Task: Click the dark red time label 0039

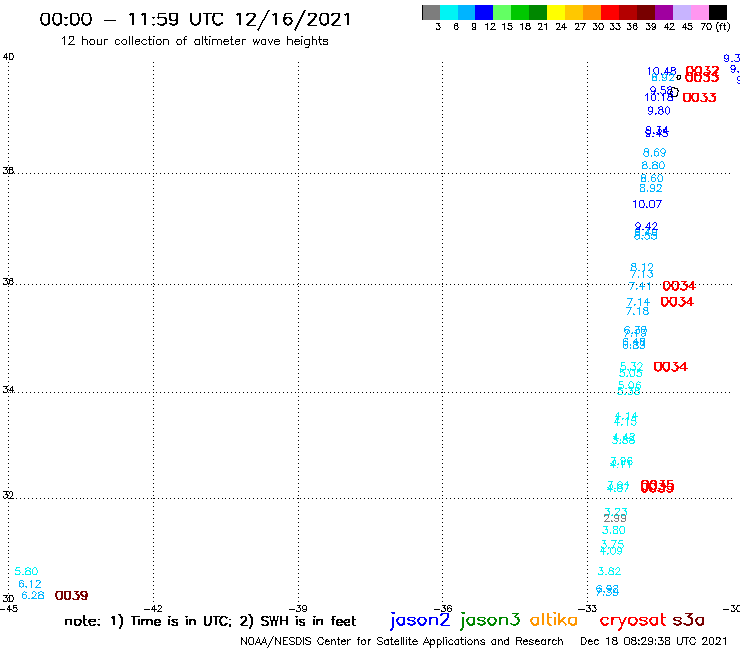Action: (x=71, y=596)
